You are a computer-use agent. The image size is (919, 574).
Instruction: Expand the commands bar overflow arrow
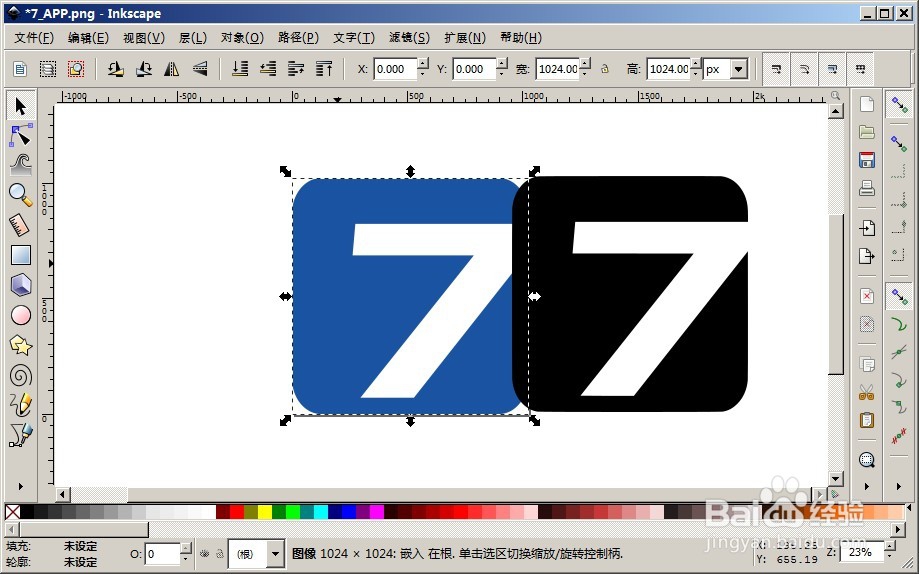(866, 486)
